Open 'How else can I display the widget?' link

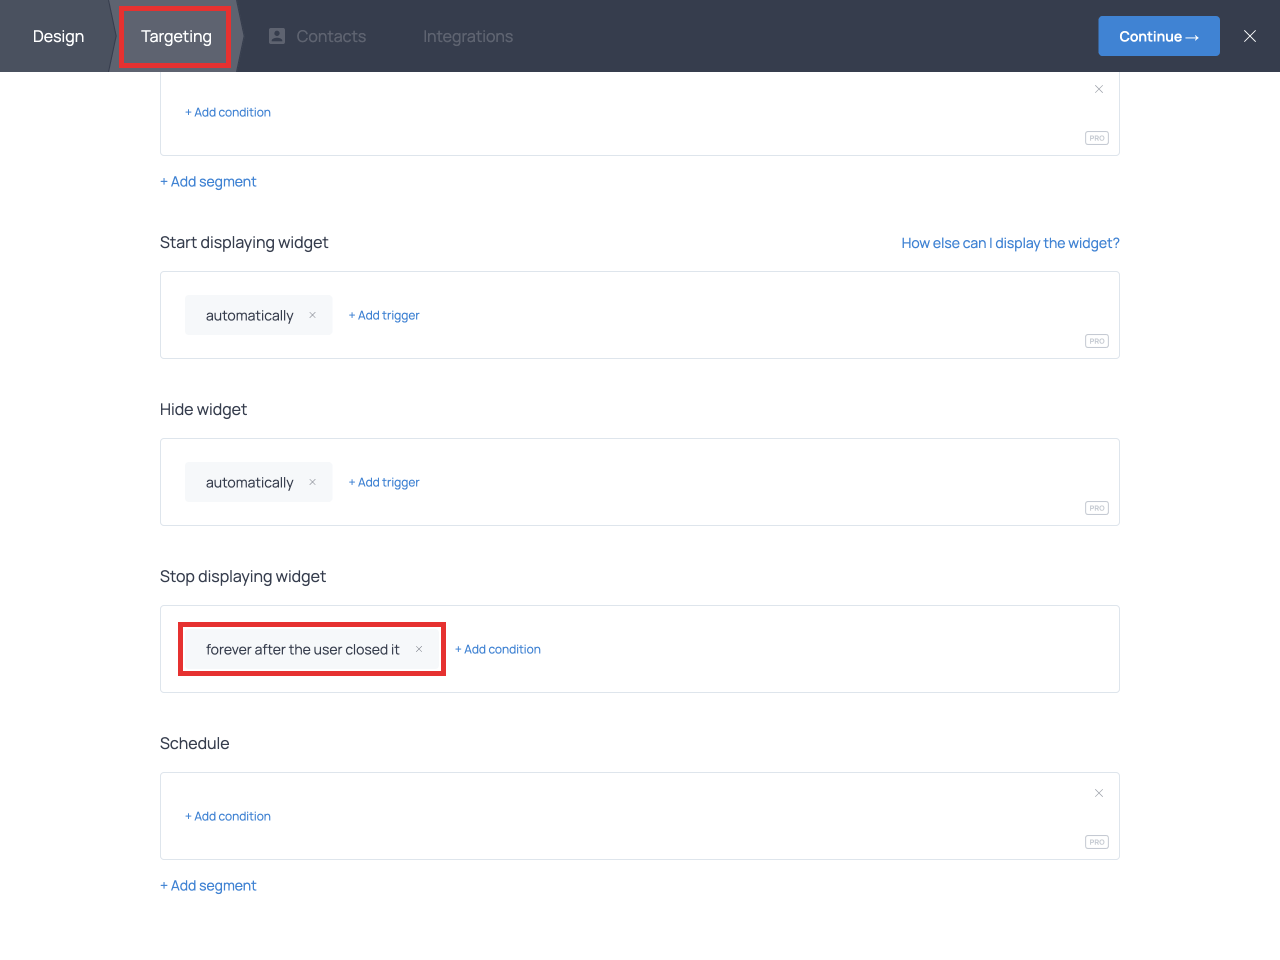(x=1010, y=243)
